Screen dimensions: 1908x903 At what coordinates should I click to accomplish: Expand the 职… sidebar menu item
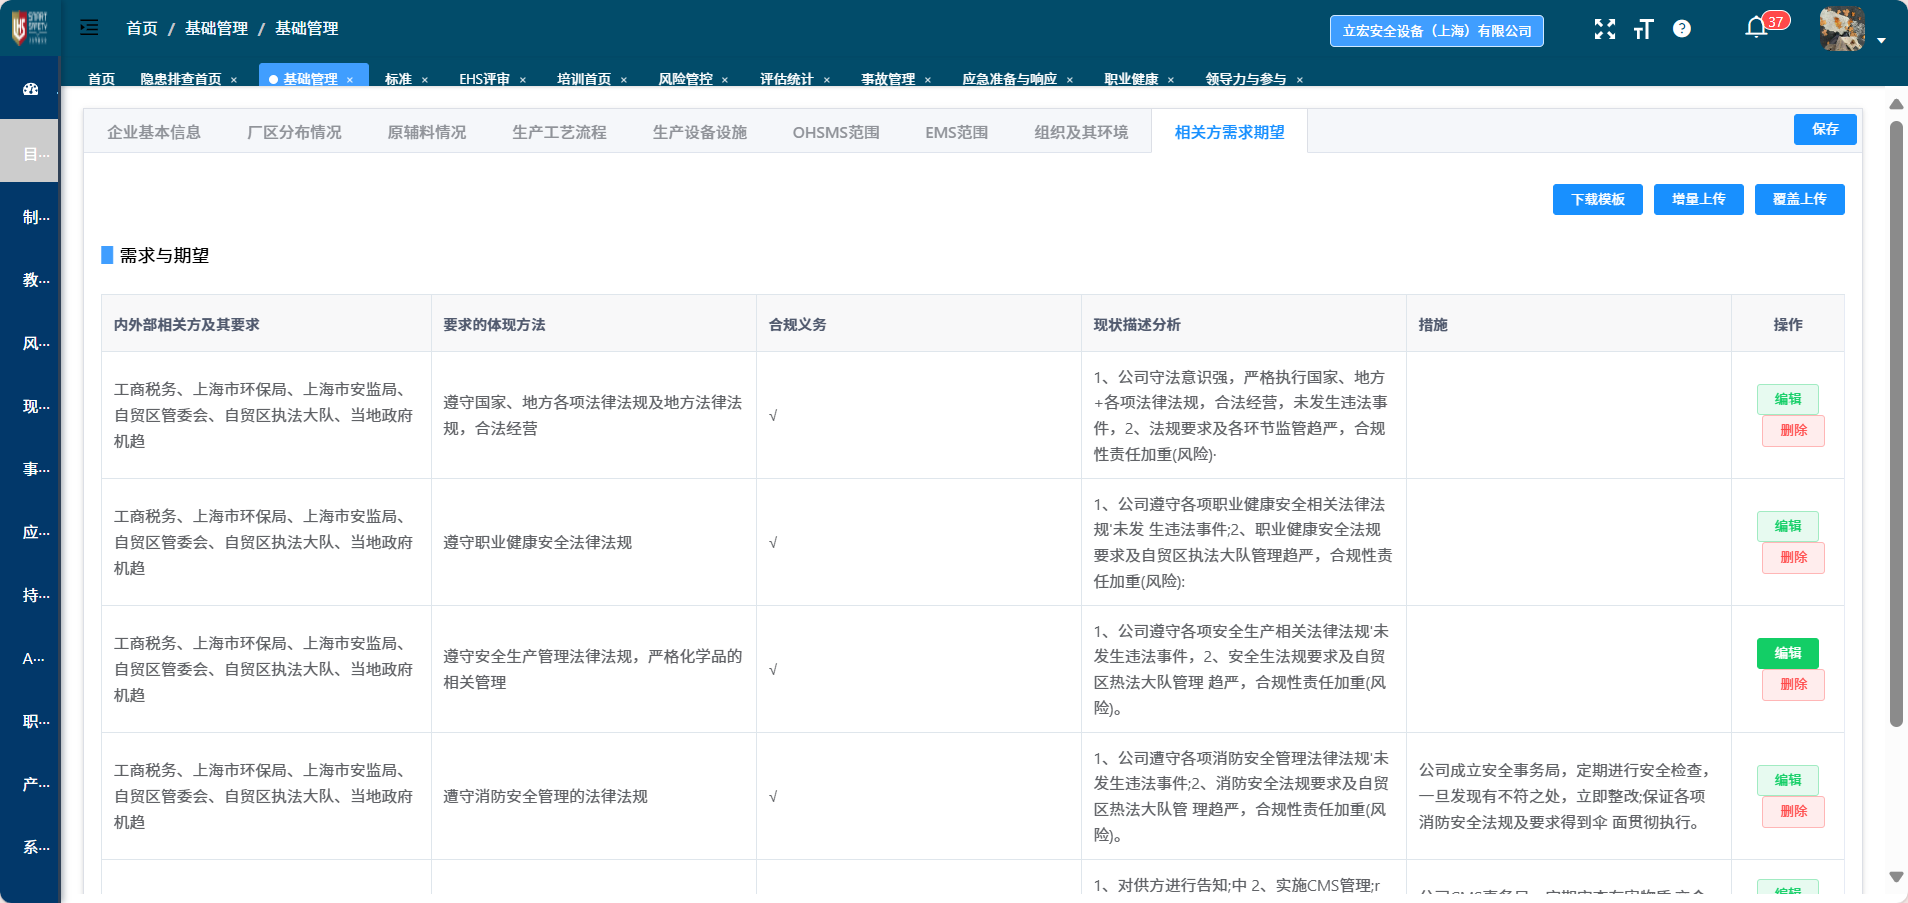pos(30,721)
